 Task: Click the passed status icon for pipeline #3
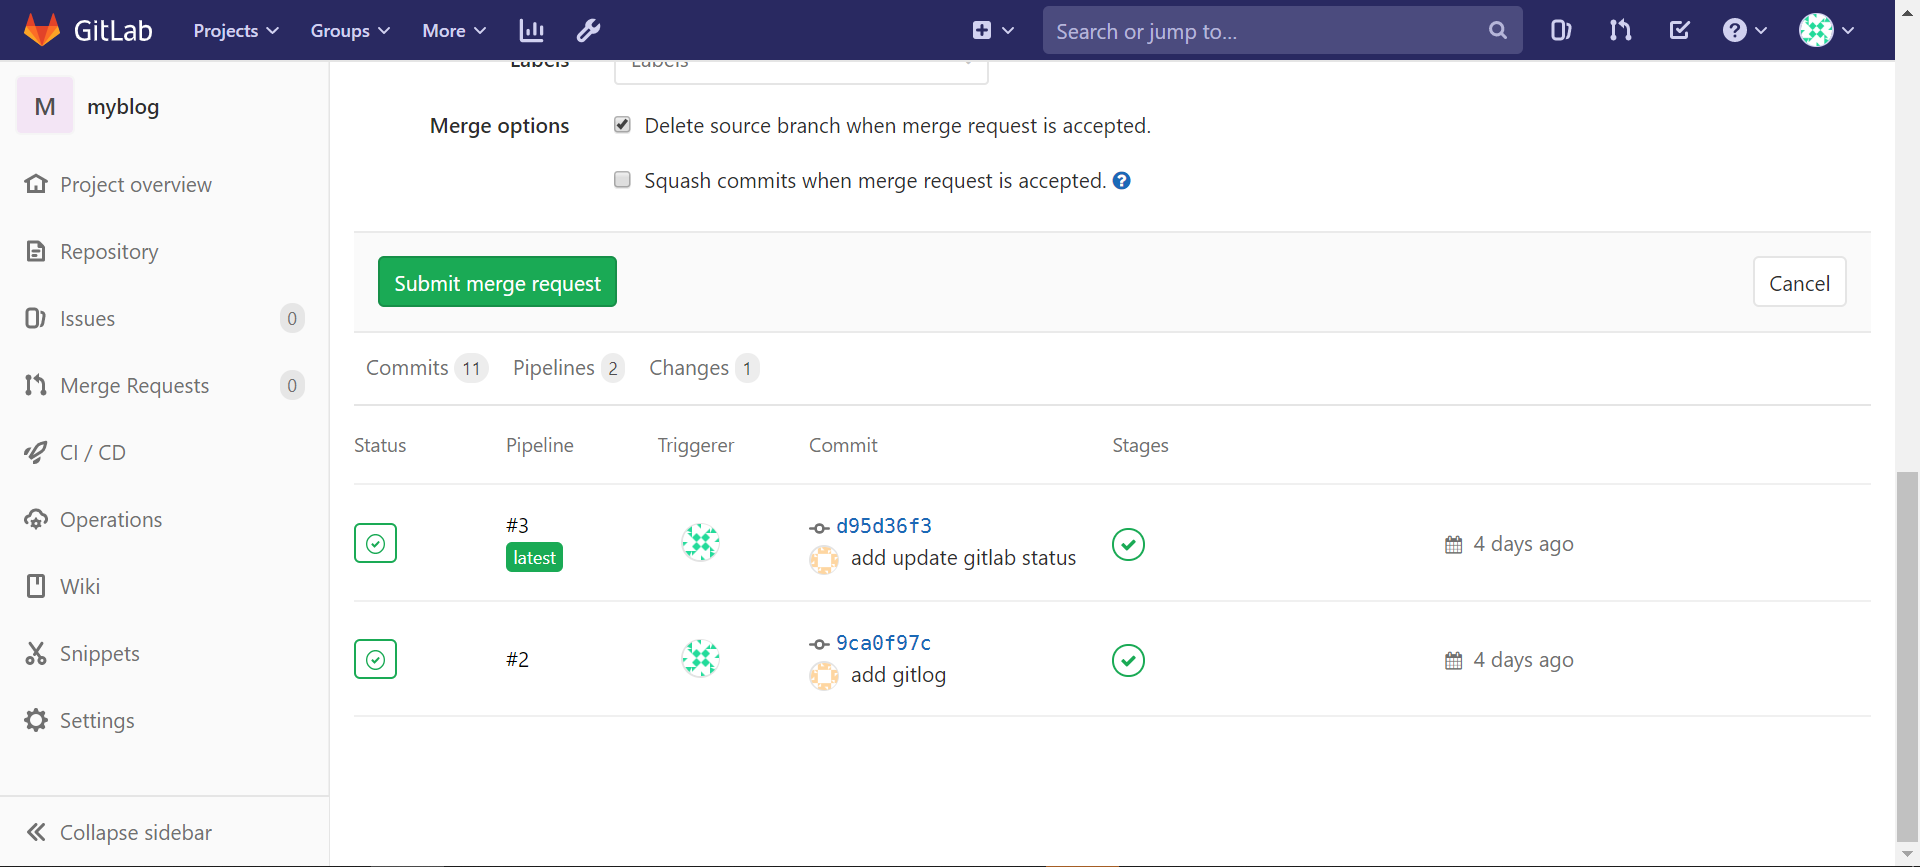pos(375,543)
